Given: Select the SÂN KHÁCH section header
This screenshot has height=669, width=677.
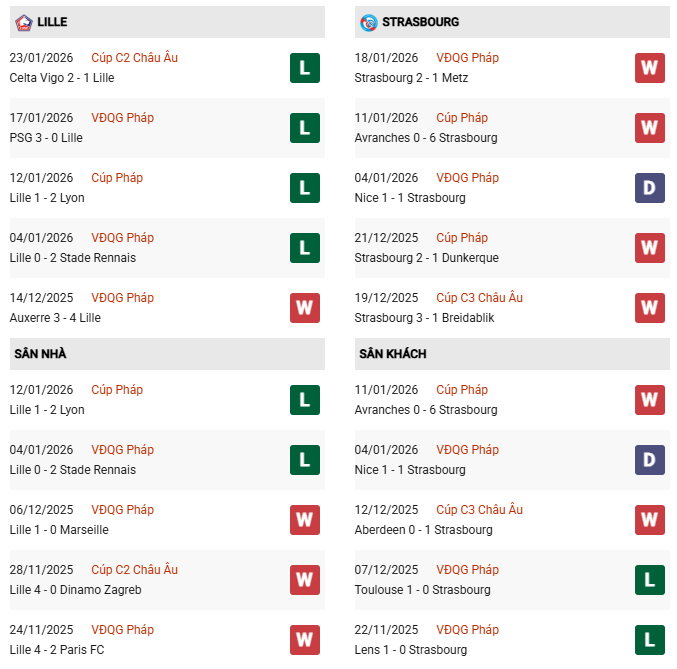Looking at the screenshot, I should tap(392, 353).
